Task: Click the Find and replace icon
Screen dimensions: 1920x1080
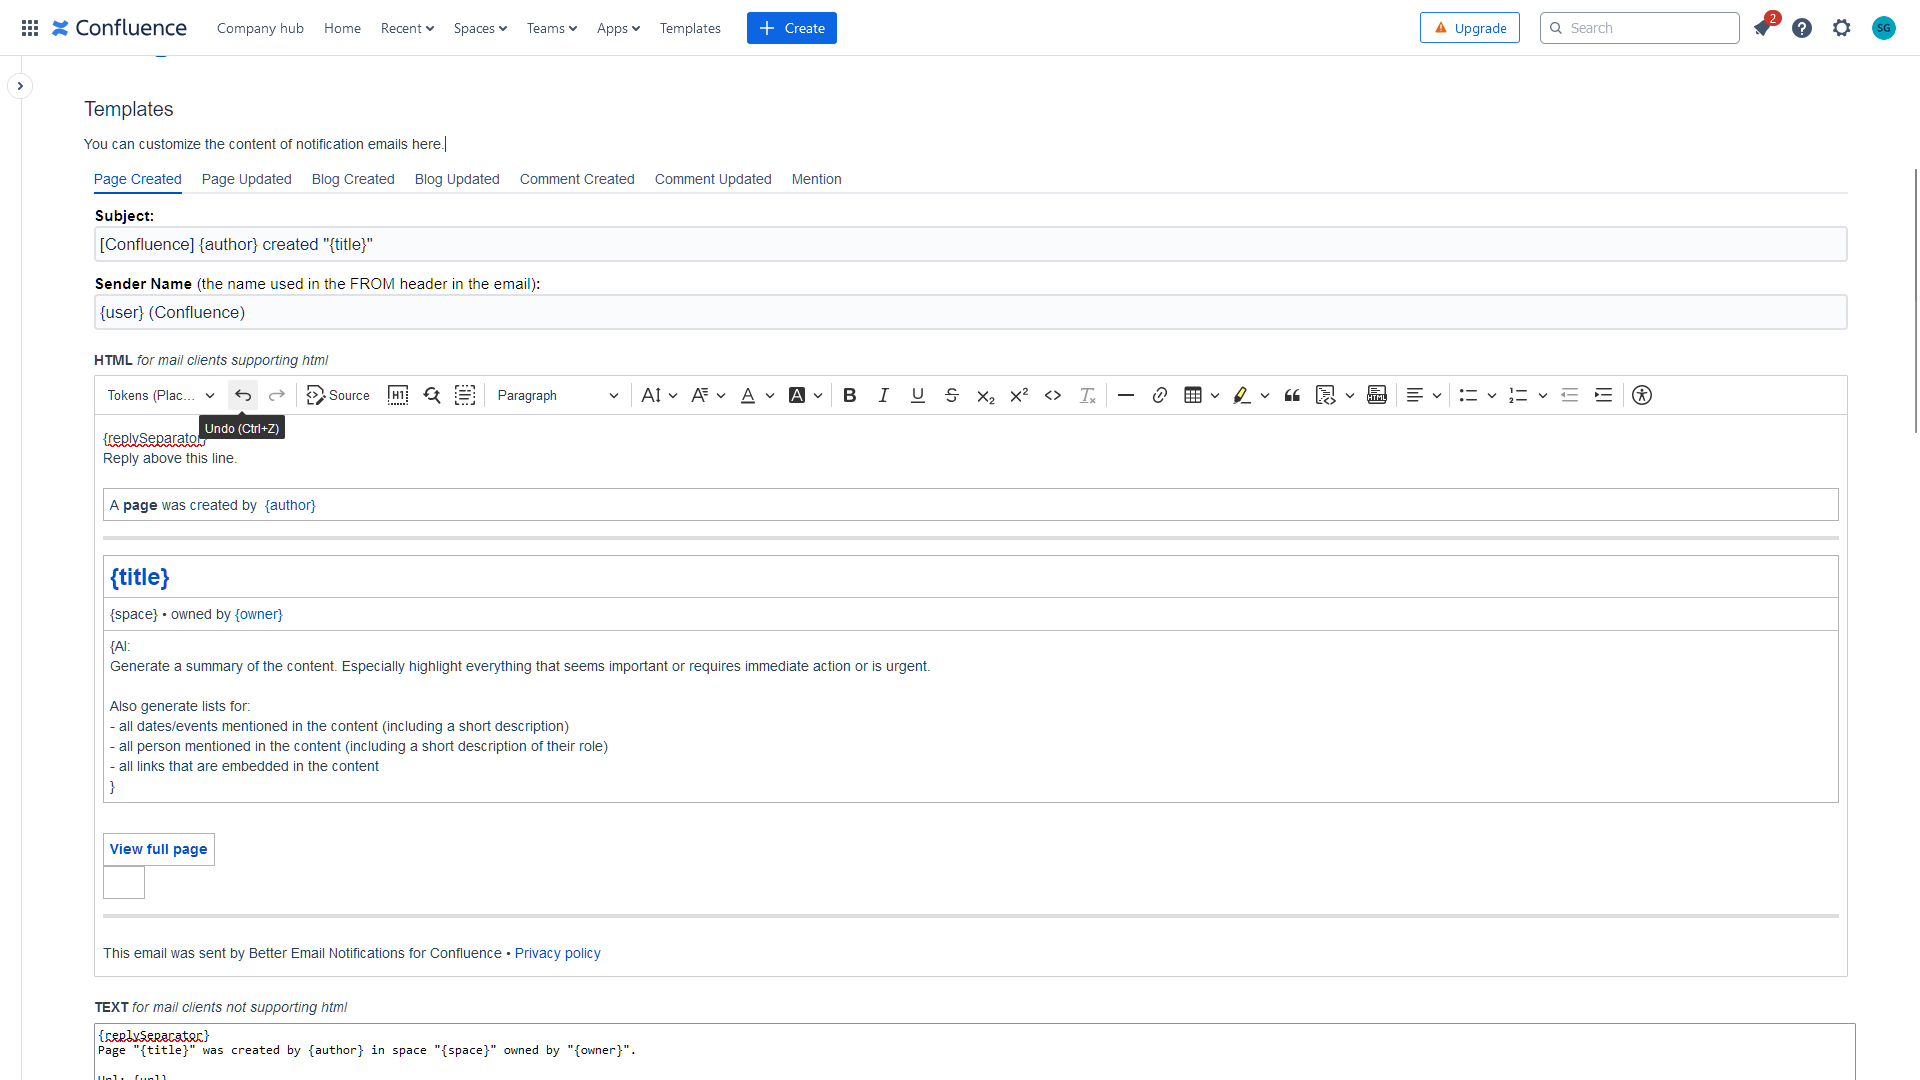Action: [432, 395]
